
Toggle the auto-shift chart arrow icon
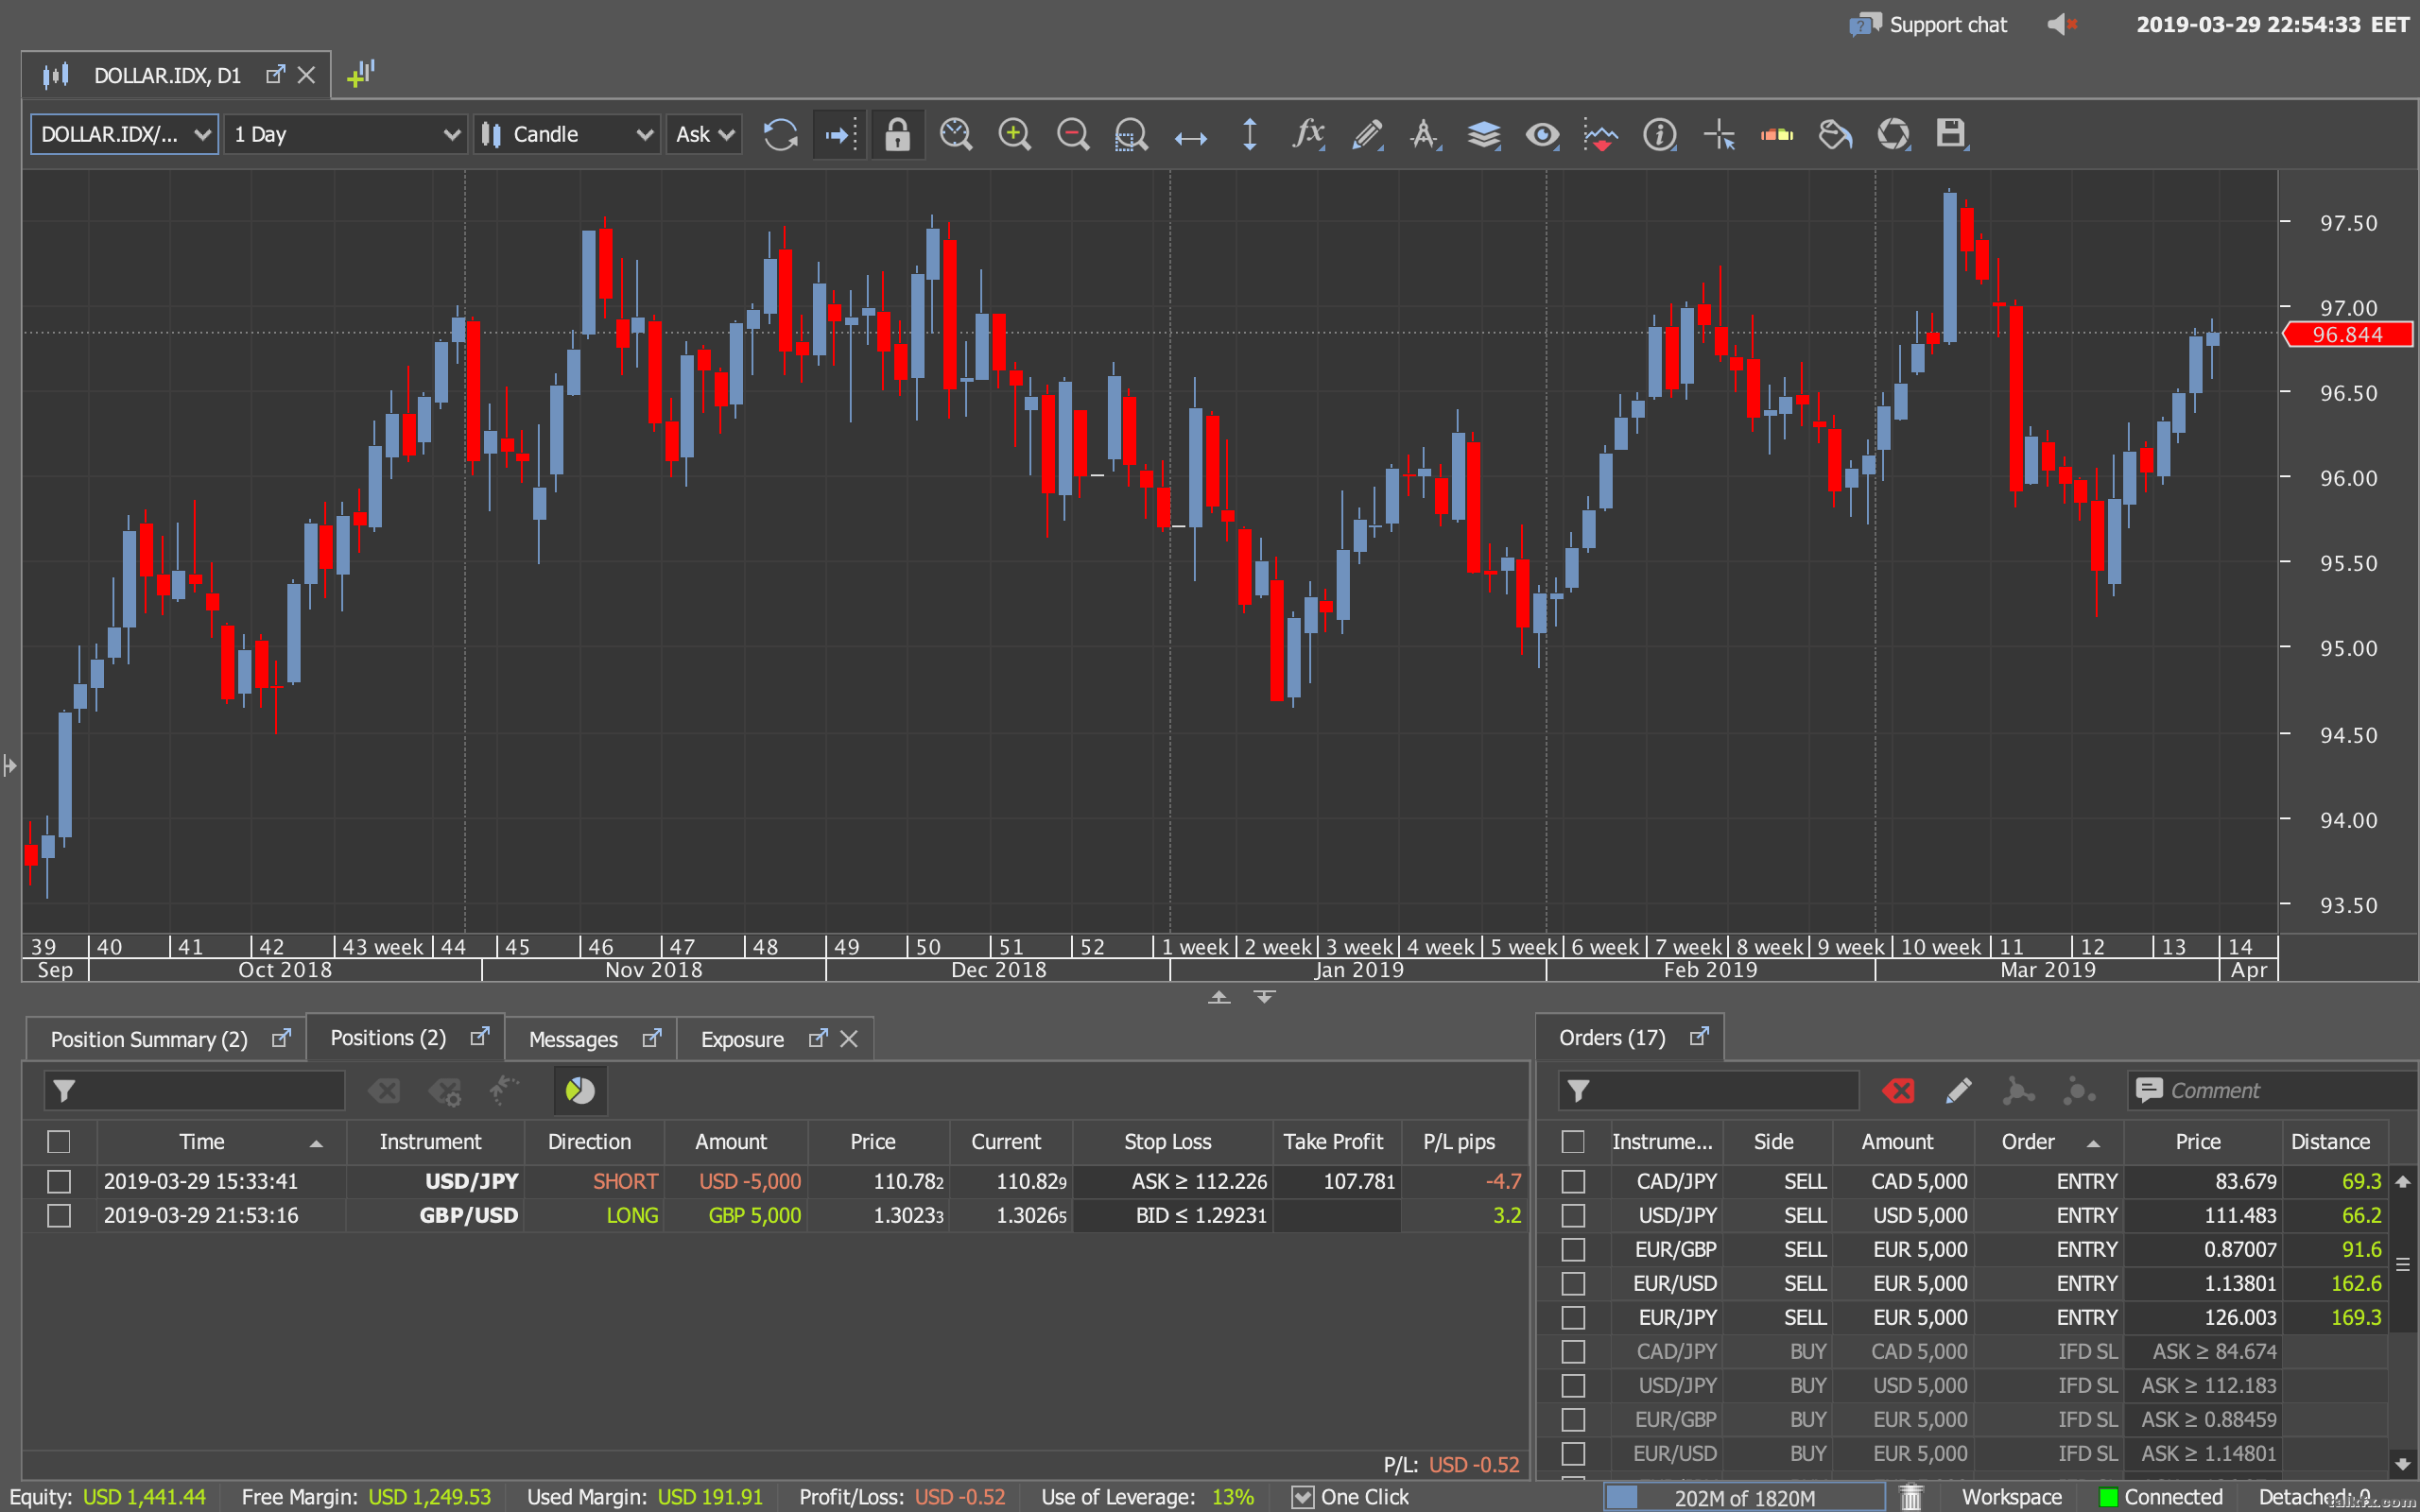tap(840, 134)
